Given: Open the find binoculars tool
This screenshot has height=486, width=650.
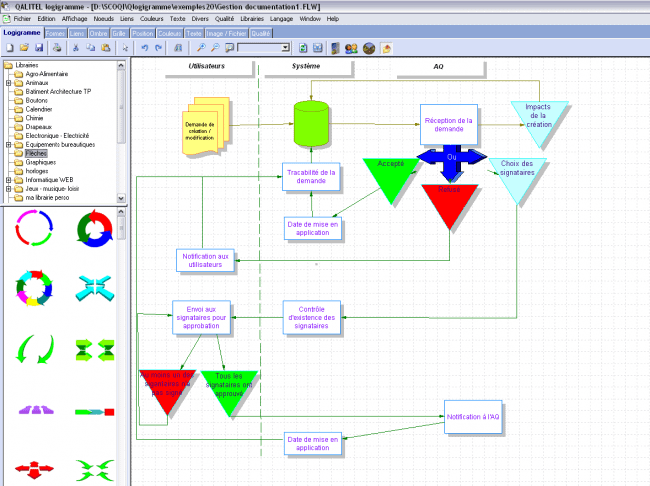Looking at the screenshot, I should click(x=178, y=48).
